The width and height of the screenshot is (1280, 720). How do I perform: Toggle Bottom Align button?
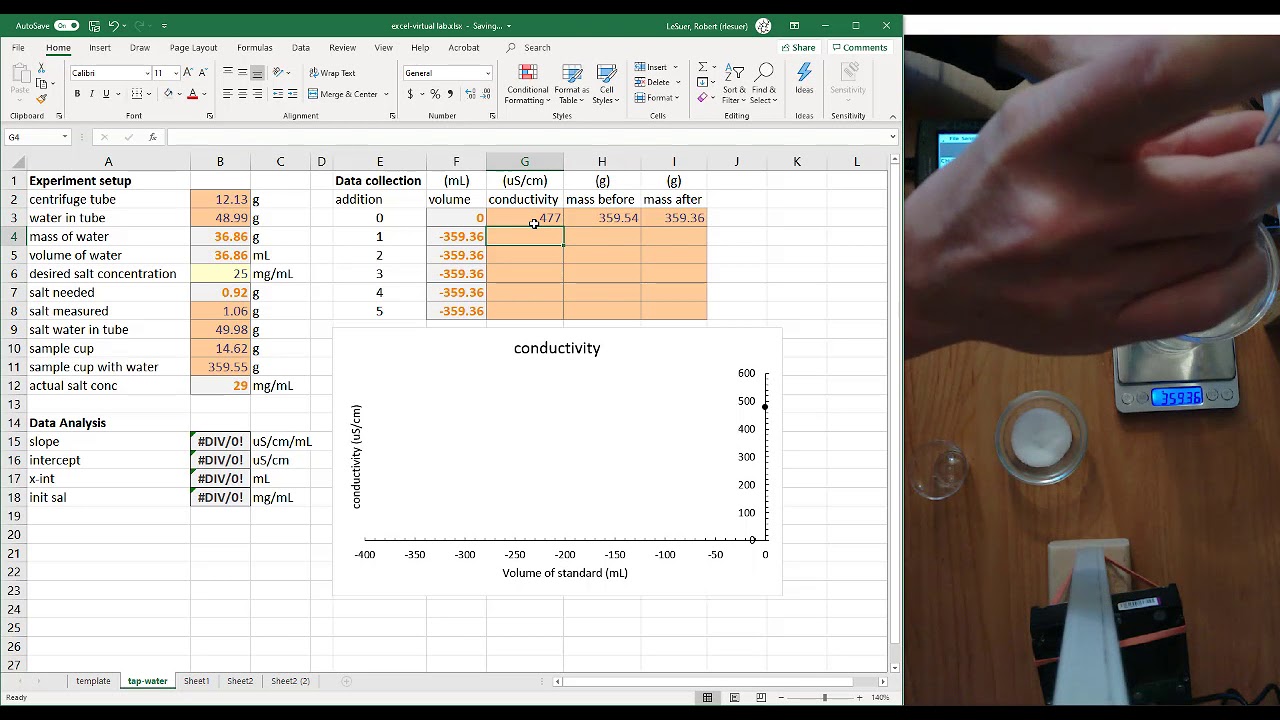(x=257, y=73)
